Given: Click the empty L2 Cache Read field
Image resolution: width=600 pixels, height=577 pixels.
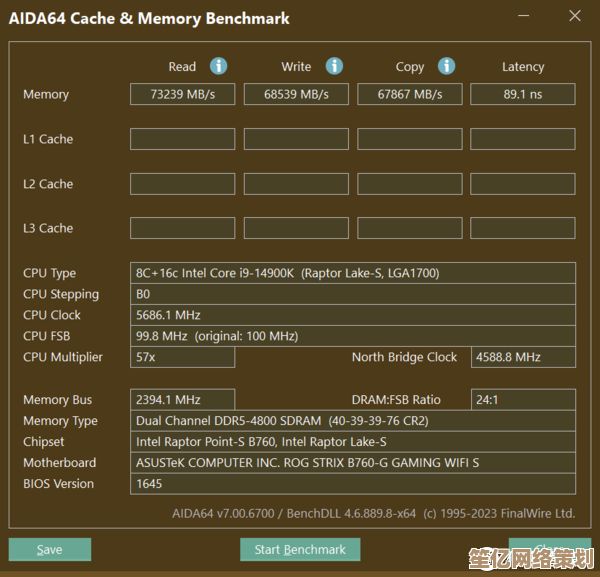Looking at the screenshot, I should (x=183, y=184).
